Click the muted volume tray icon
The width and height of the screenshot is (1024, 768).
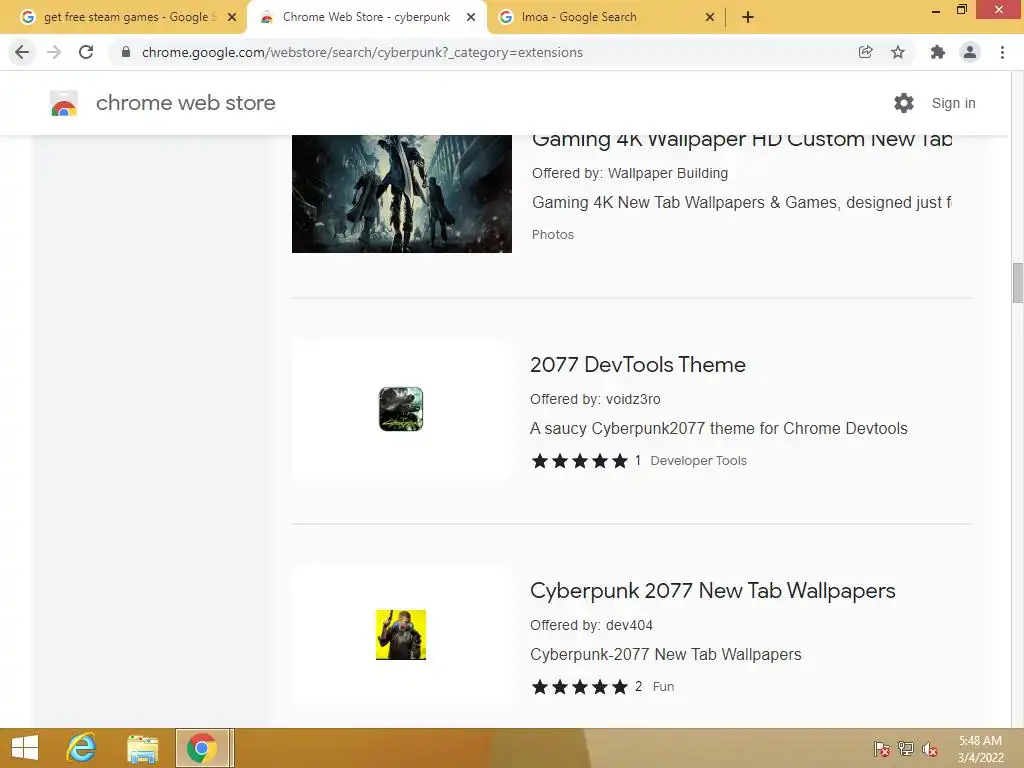[x=930, y=748]
